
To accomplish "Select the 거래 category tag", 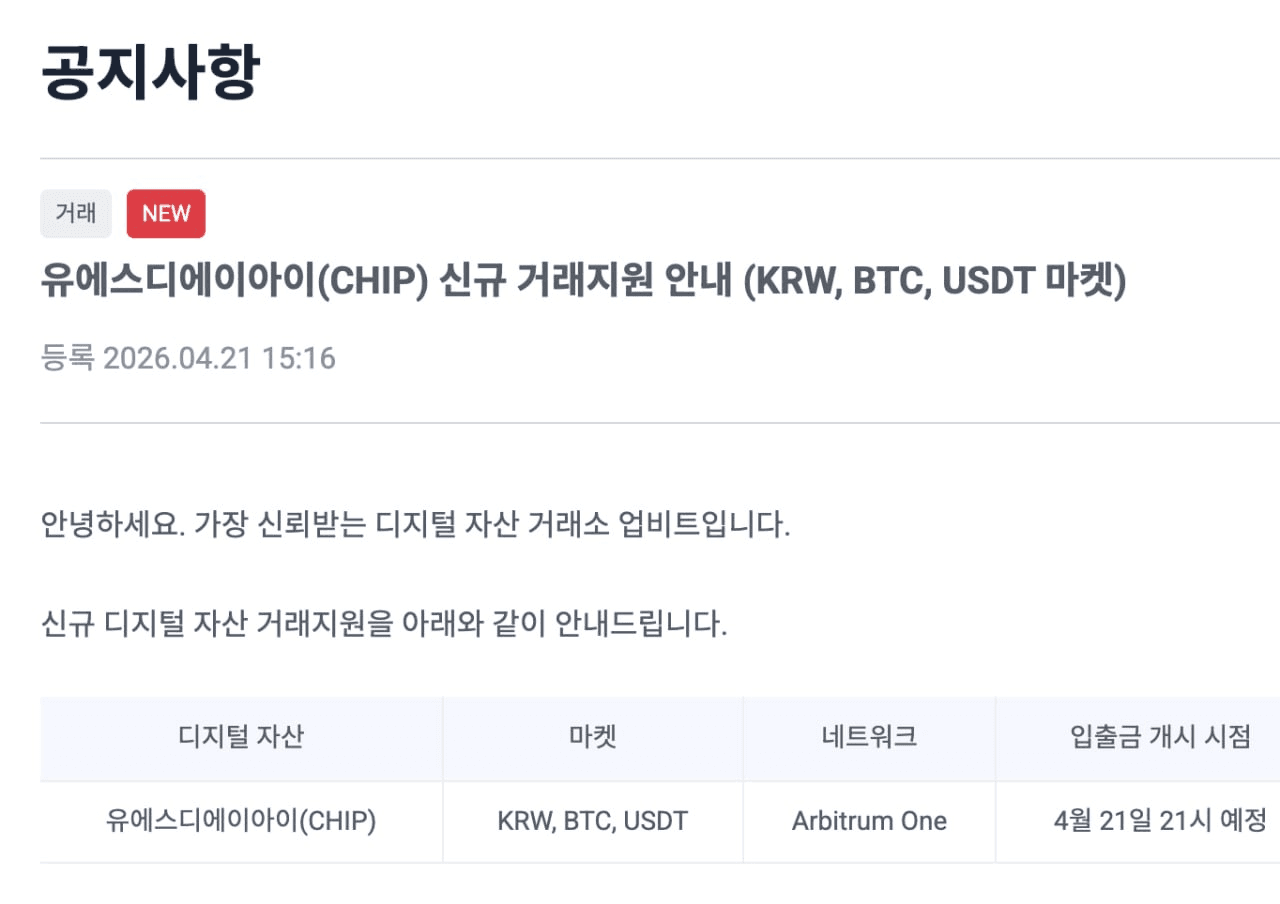I will click(x=76, y=213).
